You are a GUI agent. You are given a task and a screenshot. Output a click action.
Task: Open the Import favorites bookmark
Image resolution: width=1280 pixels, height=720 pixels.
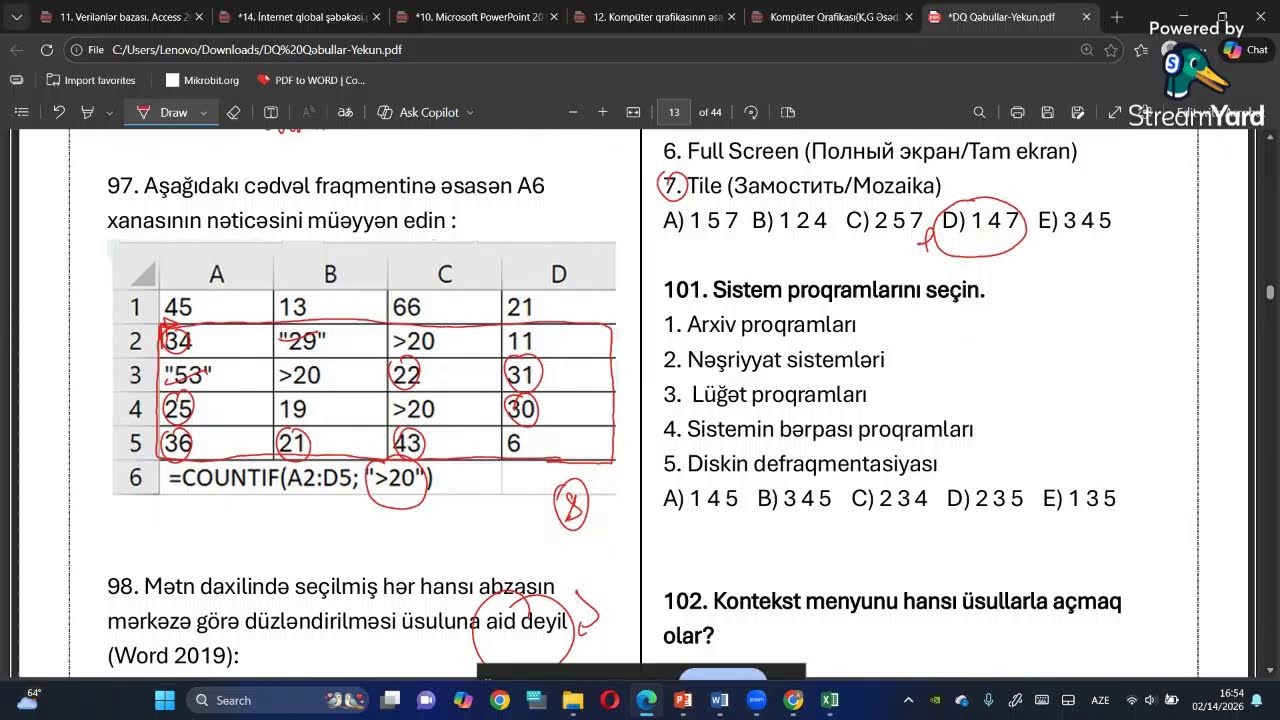pos(90,80)
